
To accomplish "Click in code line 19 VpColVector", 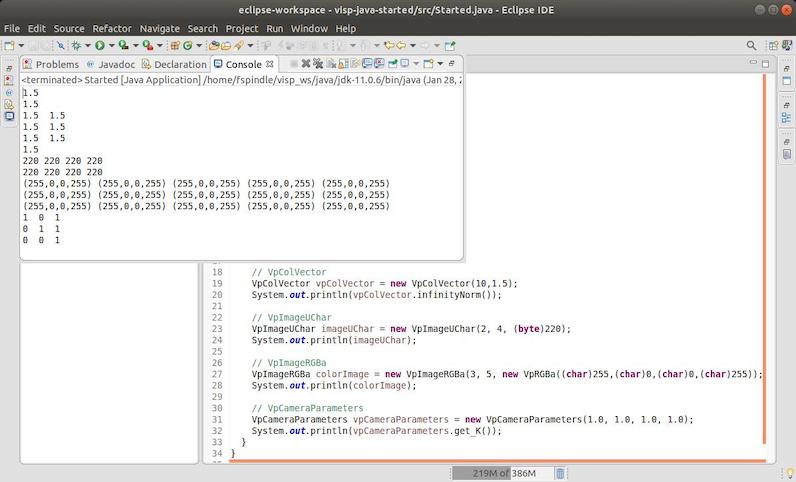I will (x=400, y=283).
